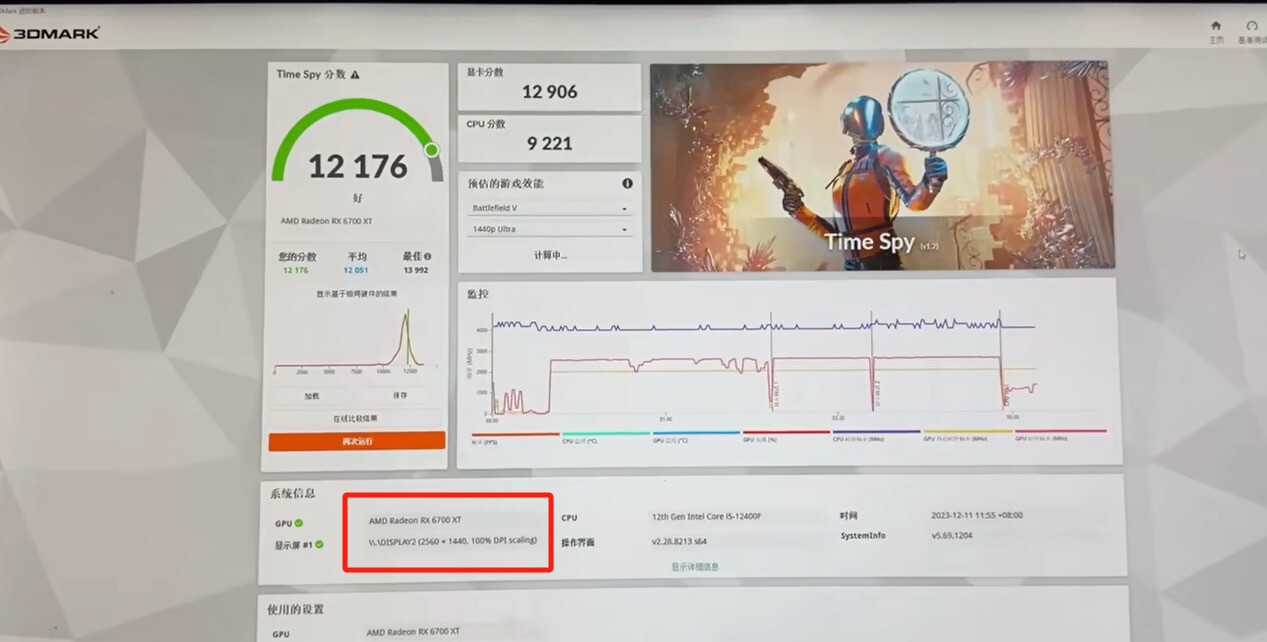1267x642 pixels.
Task: Open the info icon for 预估的游戏效能
Action: pos(627,184)
